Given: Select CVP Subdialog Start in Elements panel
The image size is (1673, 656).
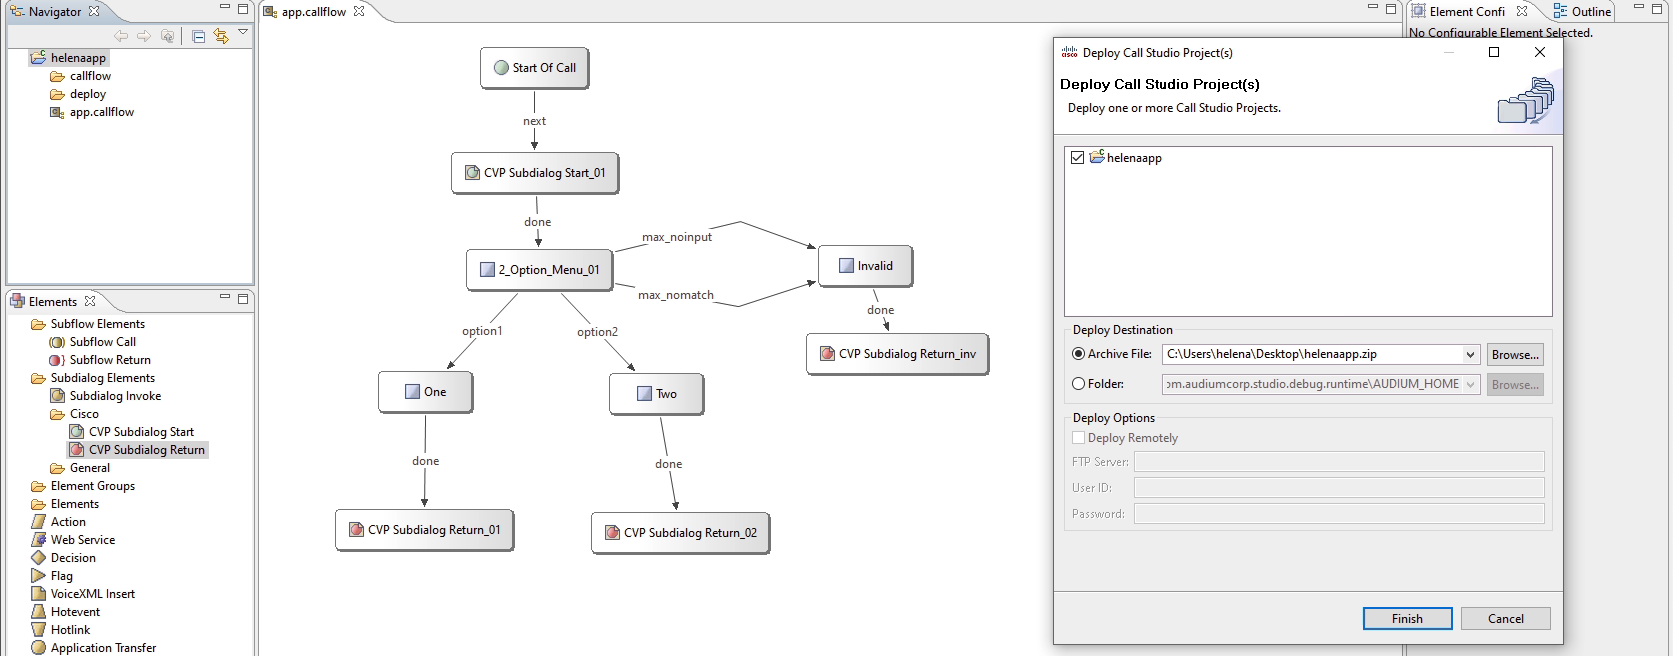Looking at the screenshot, I should click(132, 432).
